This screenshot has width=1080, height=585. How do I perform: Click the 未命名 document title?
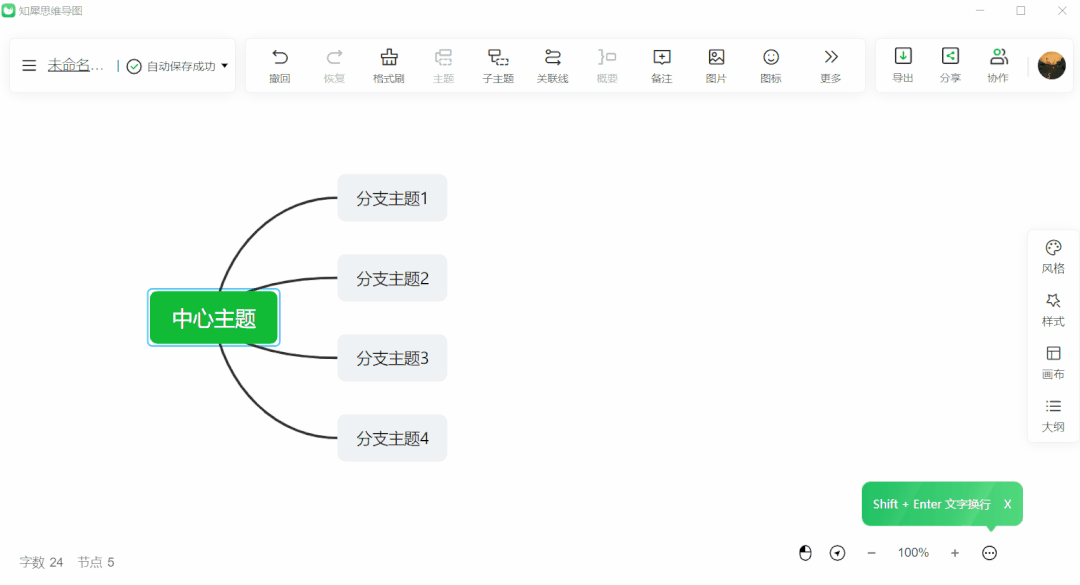tap(75, 65)
